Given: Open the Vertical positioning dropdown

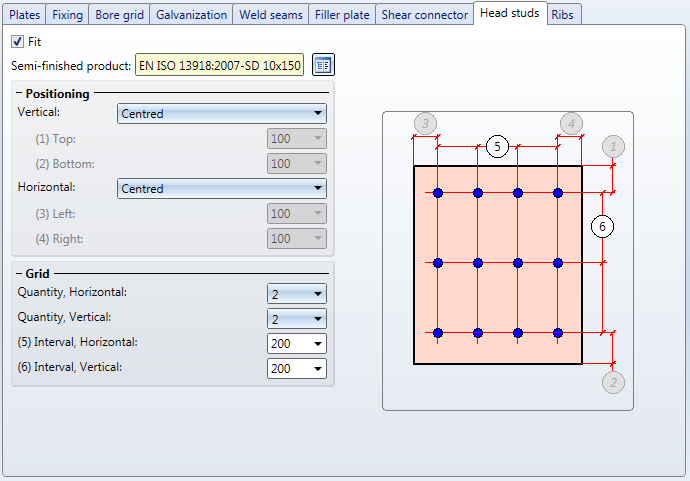Looking at the screenshot, I should click(221, 114).
